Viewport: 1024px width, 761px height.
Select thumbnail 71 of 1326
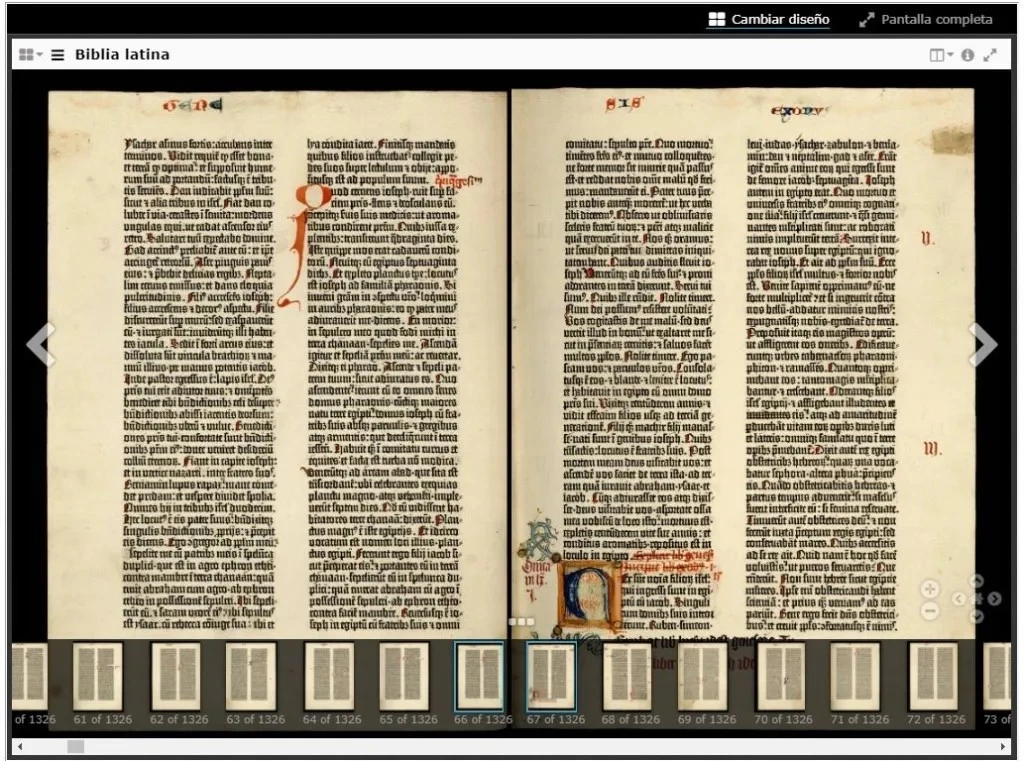click(x=855, y=676)
